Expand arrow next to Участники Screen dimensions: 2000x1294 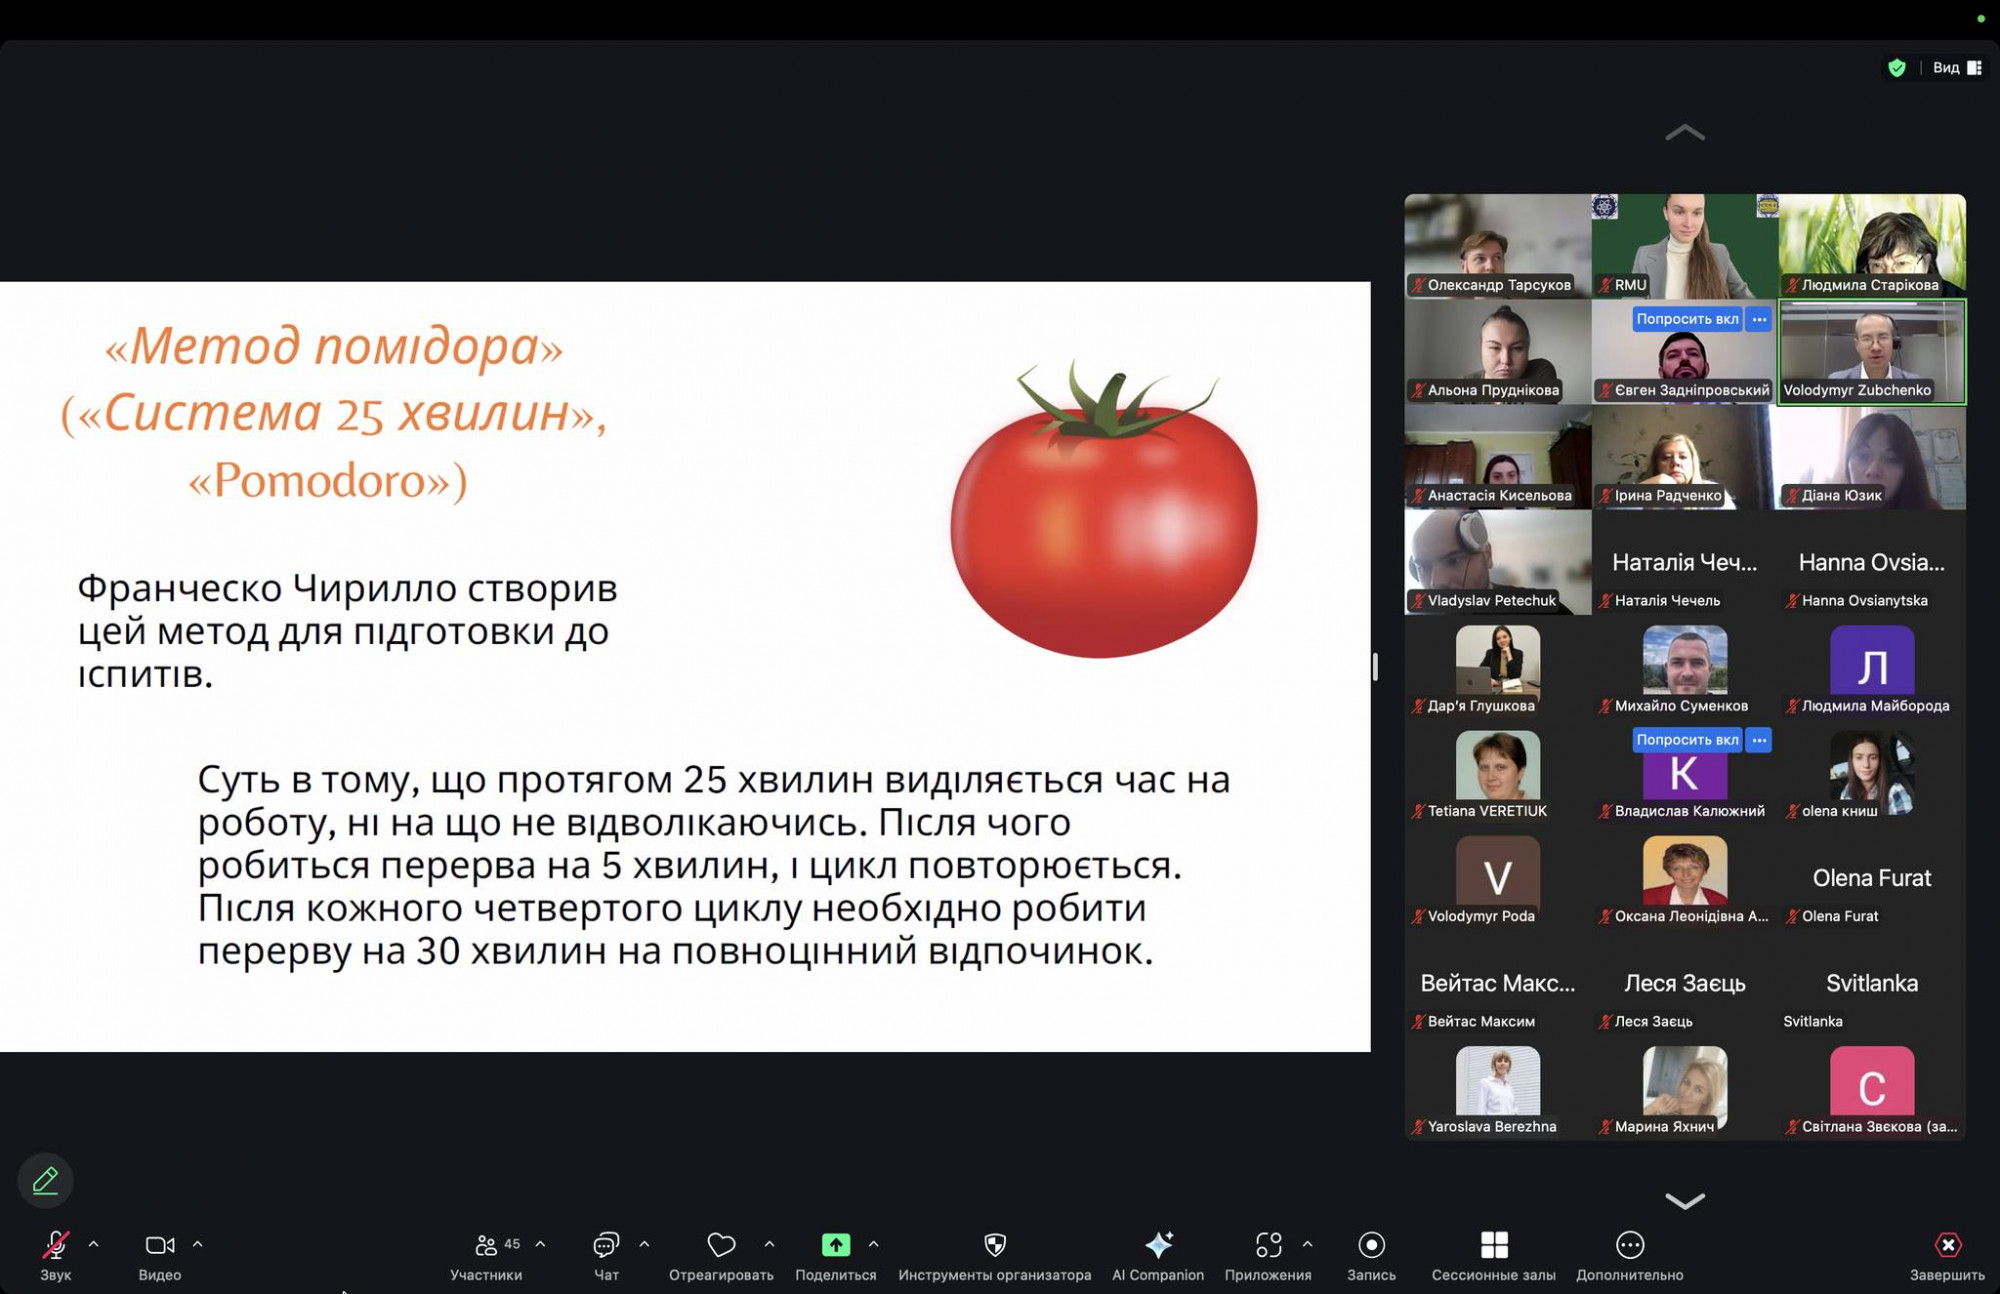click(x=541, y=1244)
